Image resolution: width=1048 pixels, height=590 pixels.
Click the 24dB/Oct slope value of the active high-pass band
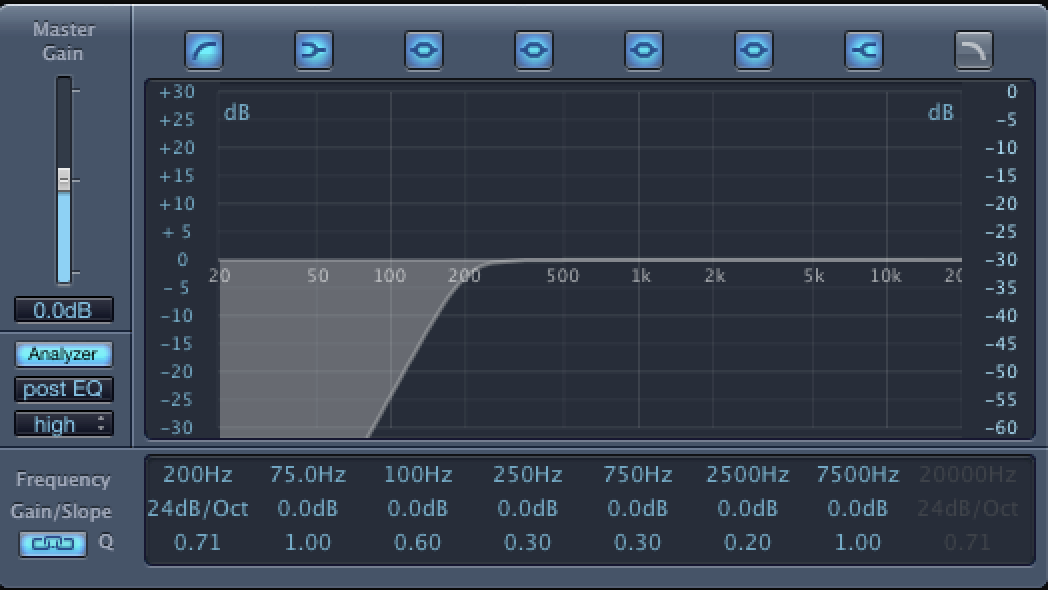click(x=198, y=508)
